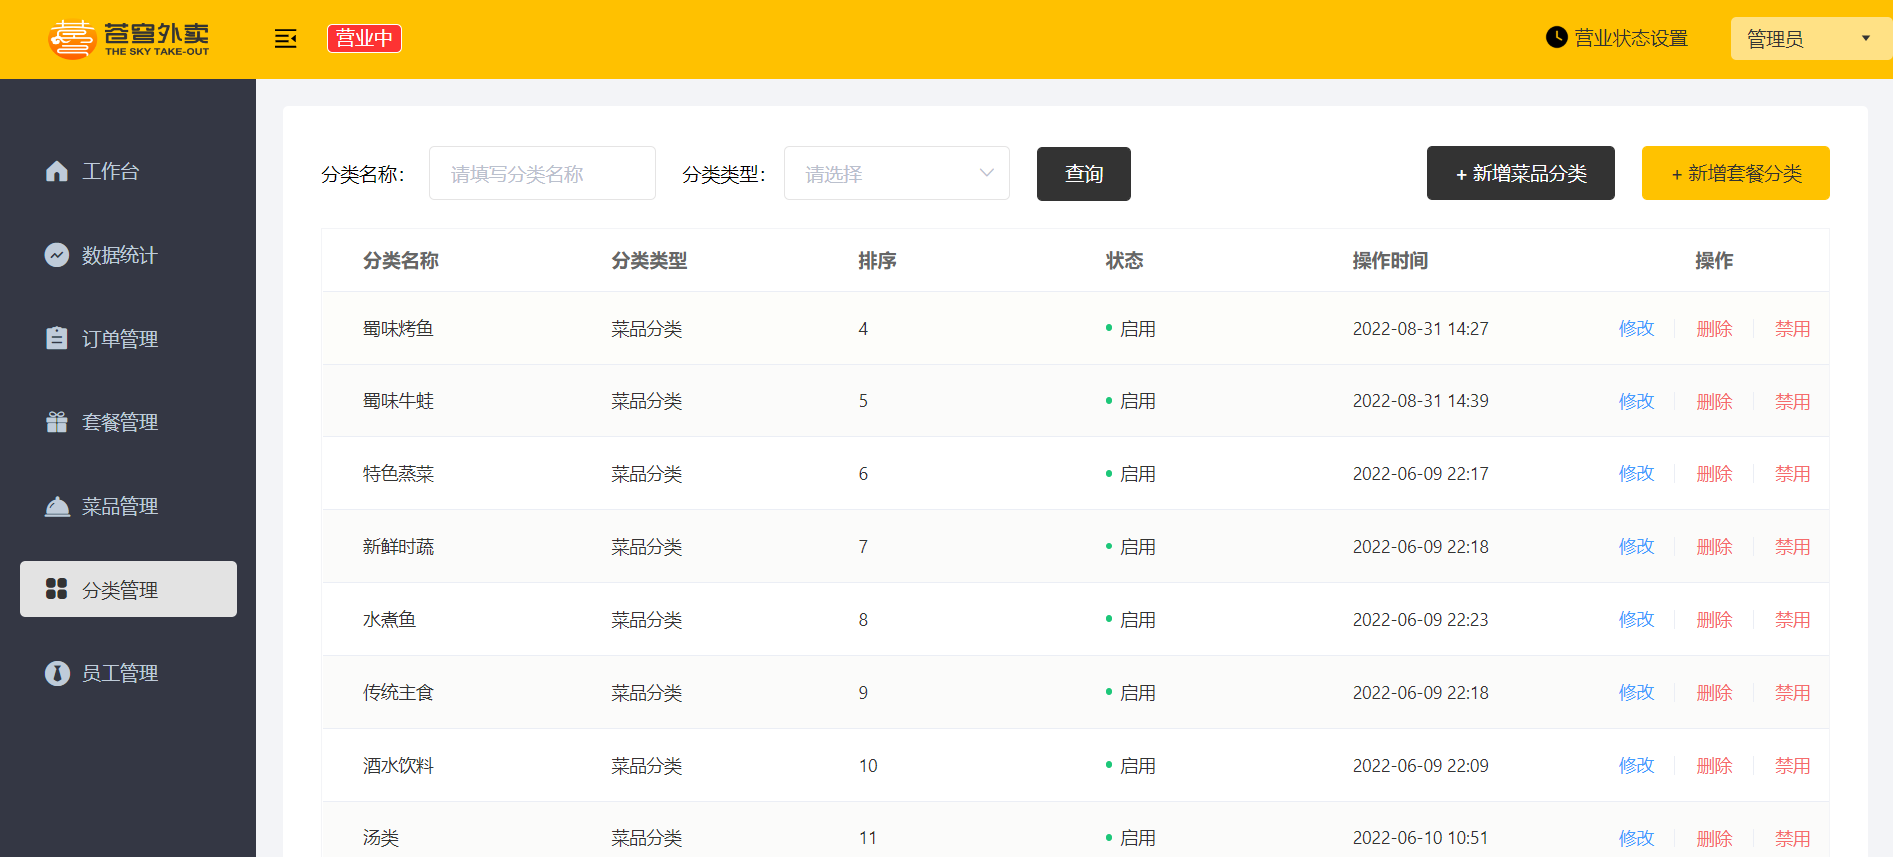Image resolution: width=1893 pixels, height=857 pixels.
Task: Click 新增菜品分类 button
Action: [1520, 173]
